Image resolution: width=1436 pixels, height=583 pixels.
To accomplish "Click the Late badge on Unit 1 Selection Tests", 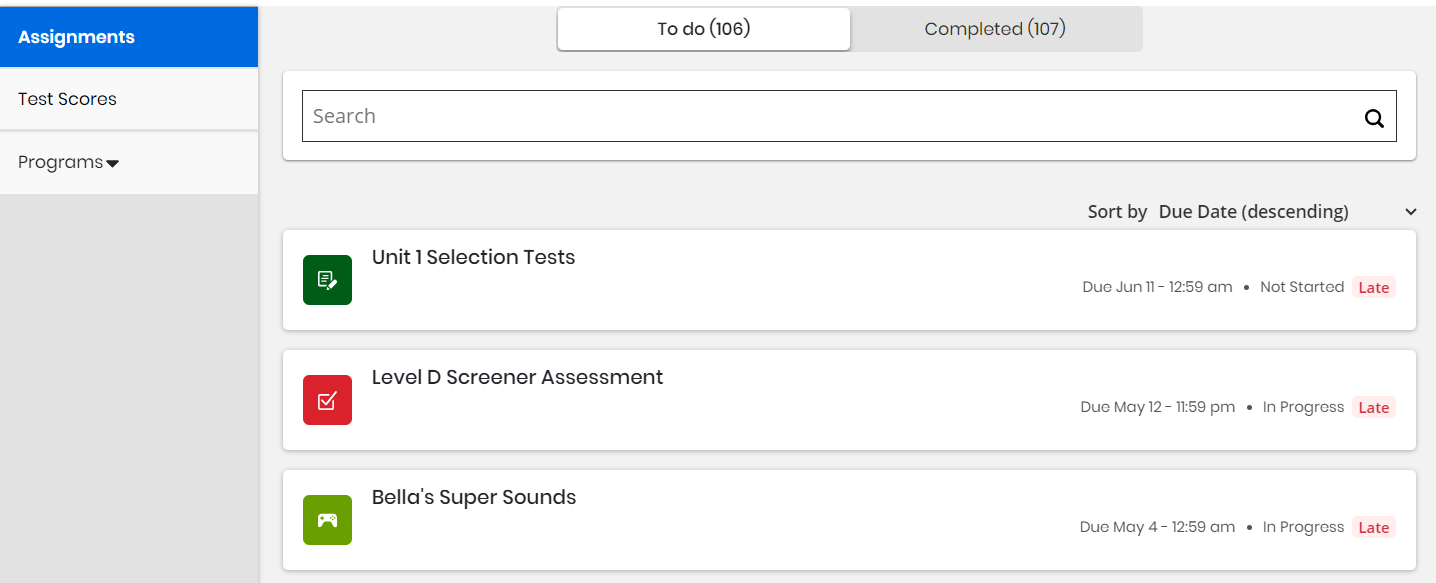I will click(1373, 287).
